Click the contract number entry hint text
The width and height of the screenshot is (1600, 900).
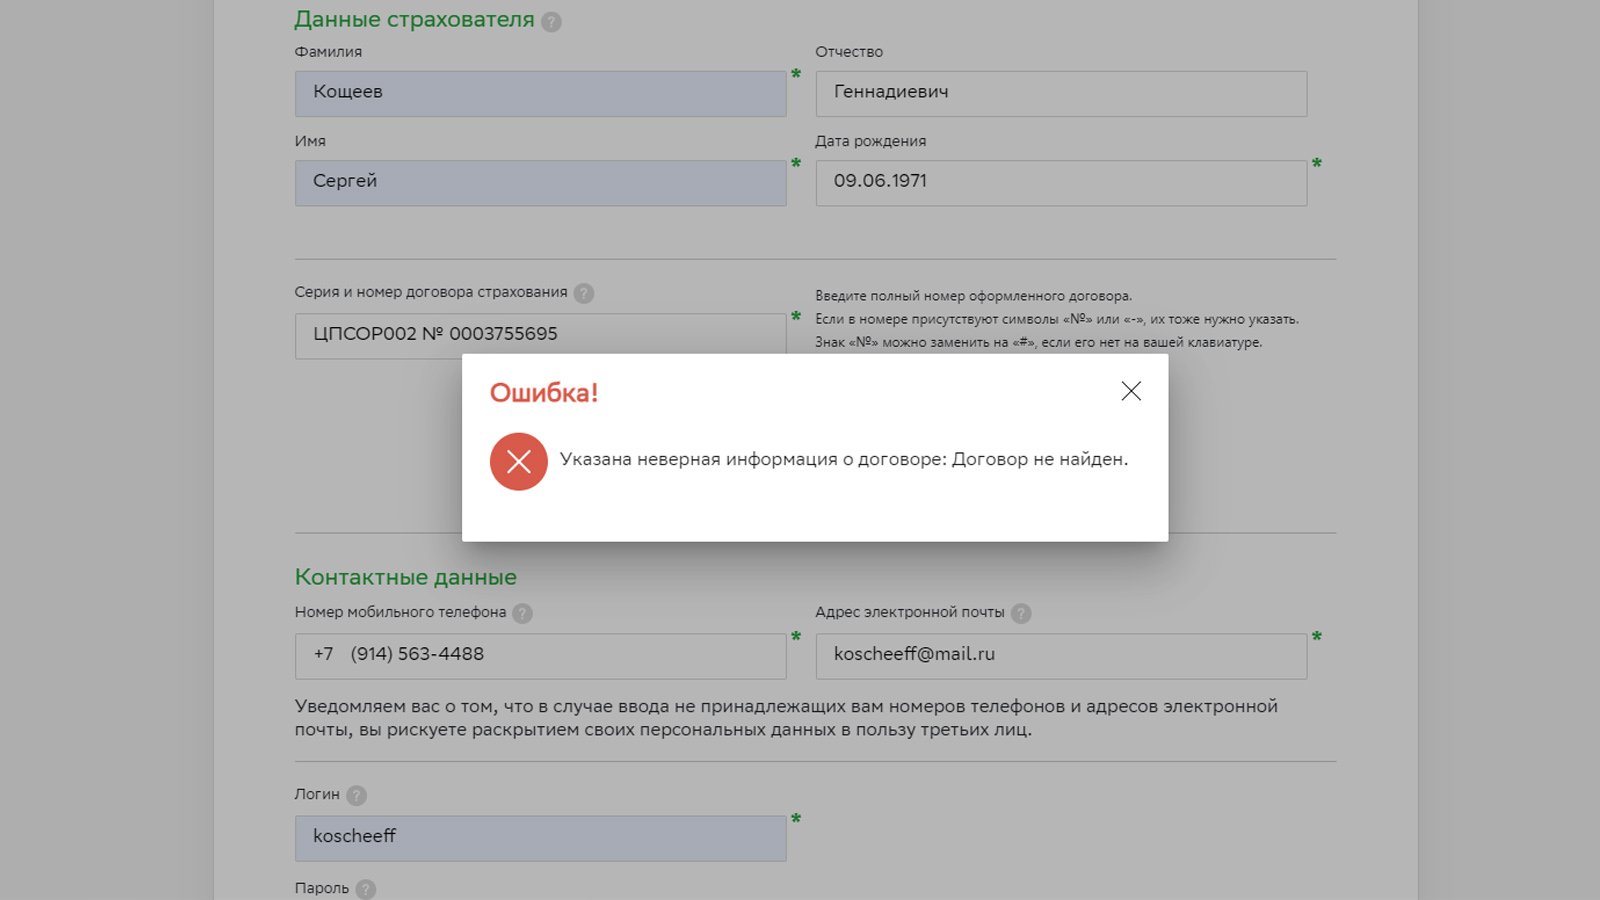click(1055, 319)
